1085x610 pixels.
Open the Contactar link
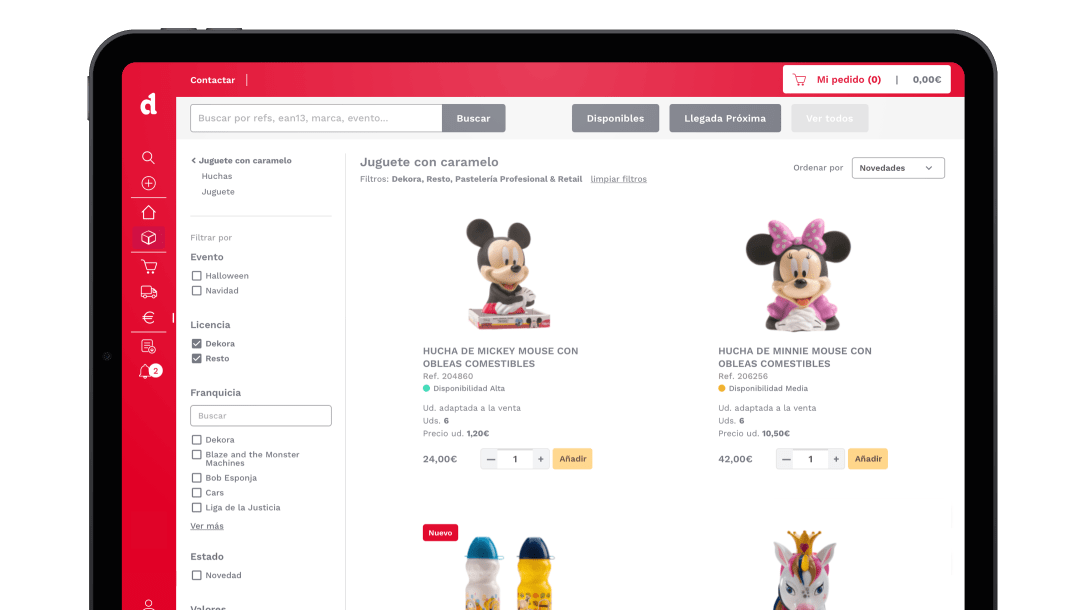pos(212,80)
